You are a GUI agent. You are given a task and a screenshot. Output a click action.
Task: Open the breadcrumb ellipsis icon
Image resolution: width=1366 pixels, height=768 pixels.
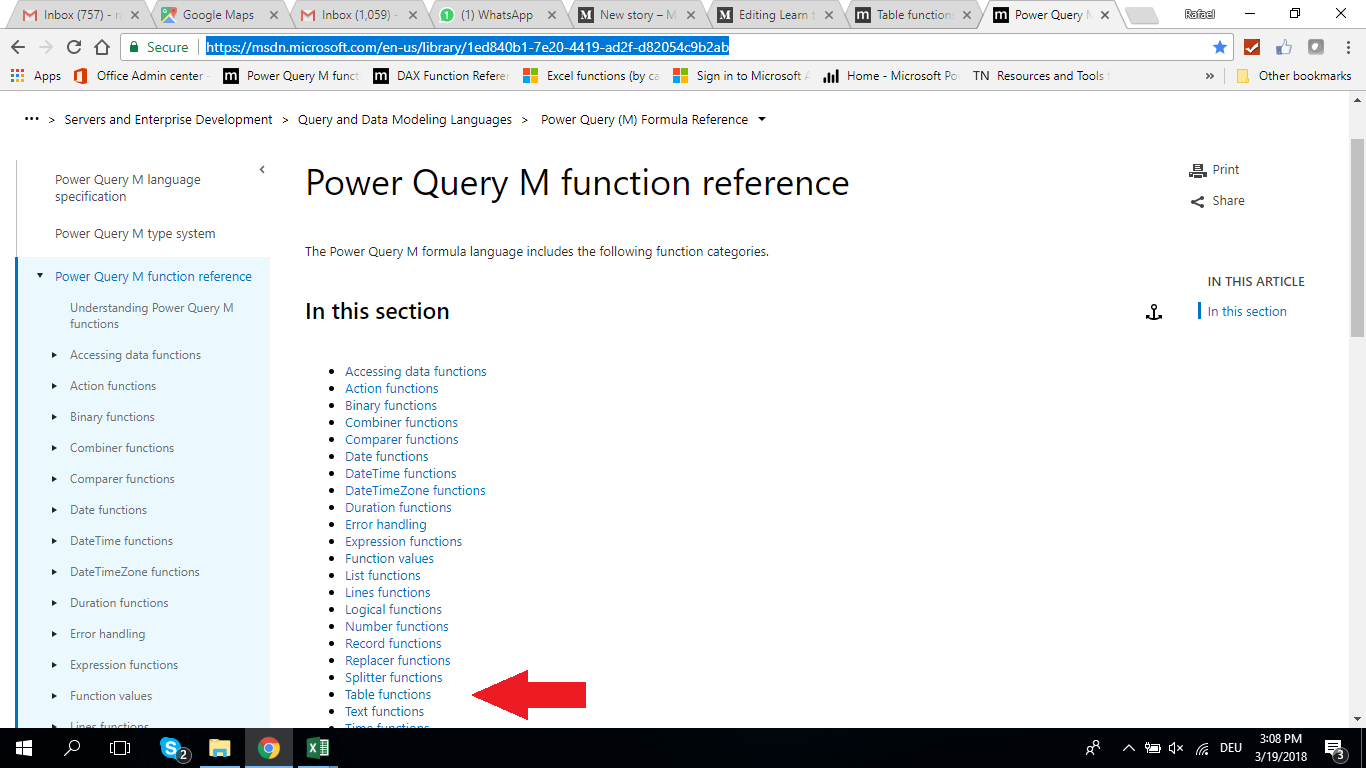tap(31, 119)
